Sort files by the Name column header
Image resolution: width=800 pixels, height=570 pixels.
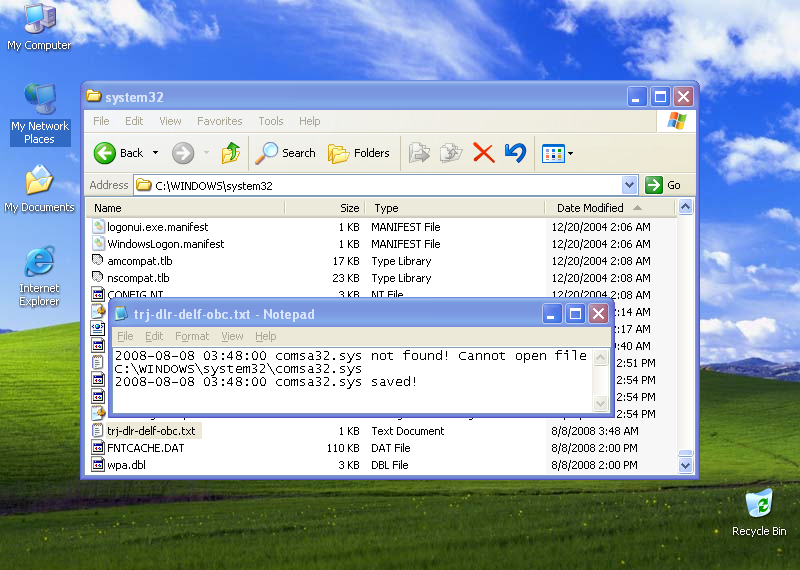click(x=186, y=208)
